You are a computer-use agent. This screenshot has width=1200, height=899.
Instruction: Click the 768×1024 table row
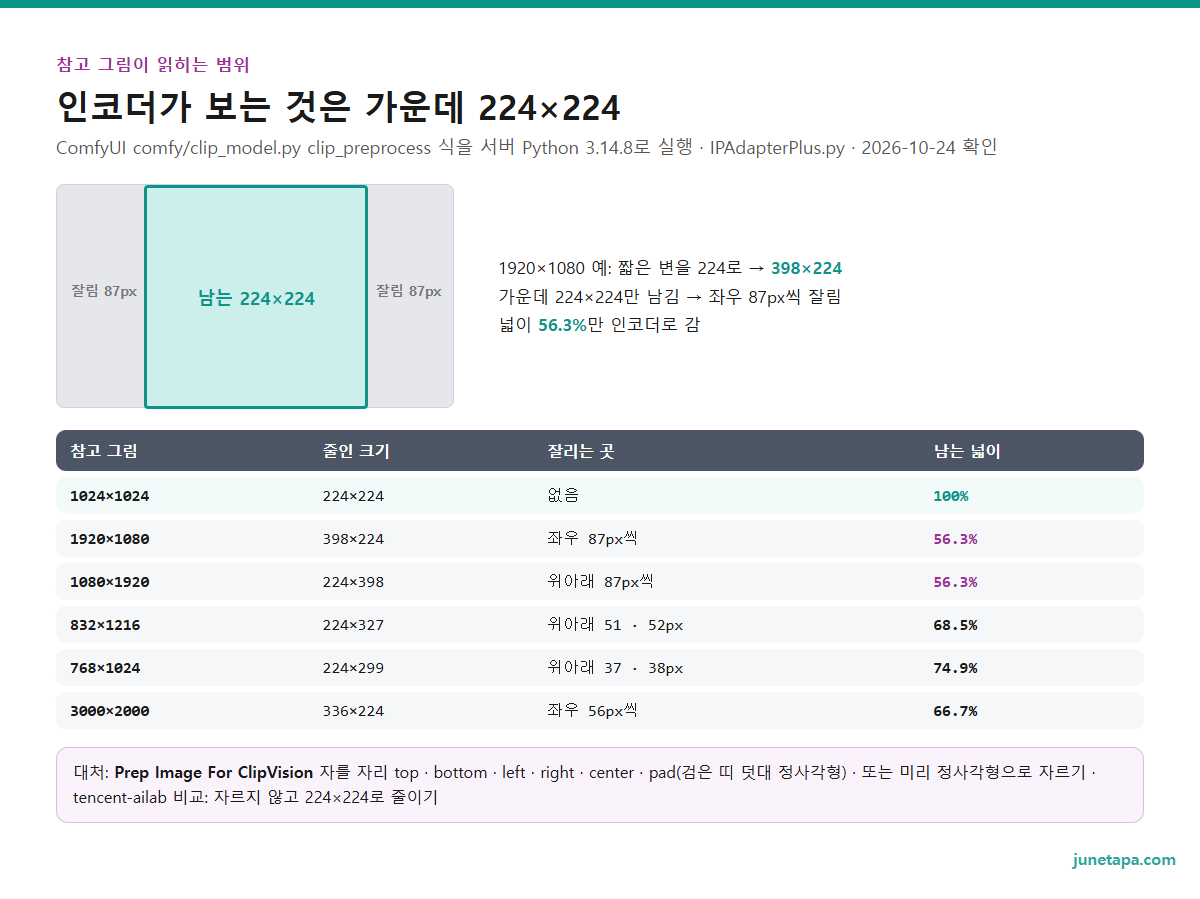(x=600, y=668)
